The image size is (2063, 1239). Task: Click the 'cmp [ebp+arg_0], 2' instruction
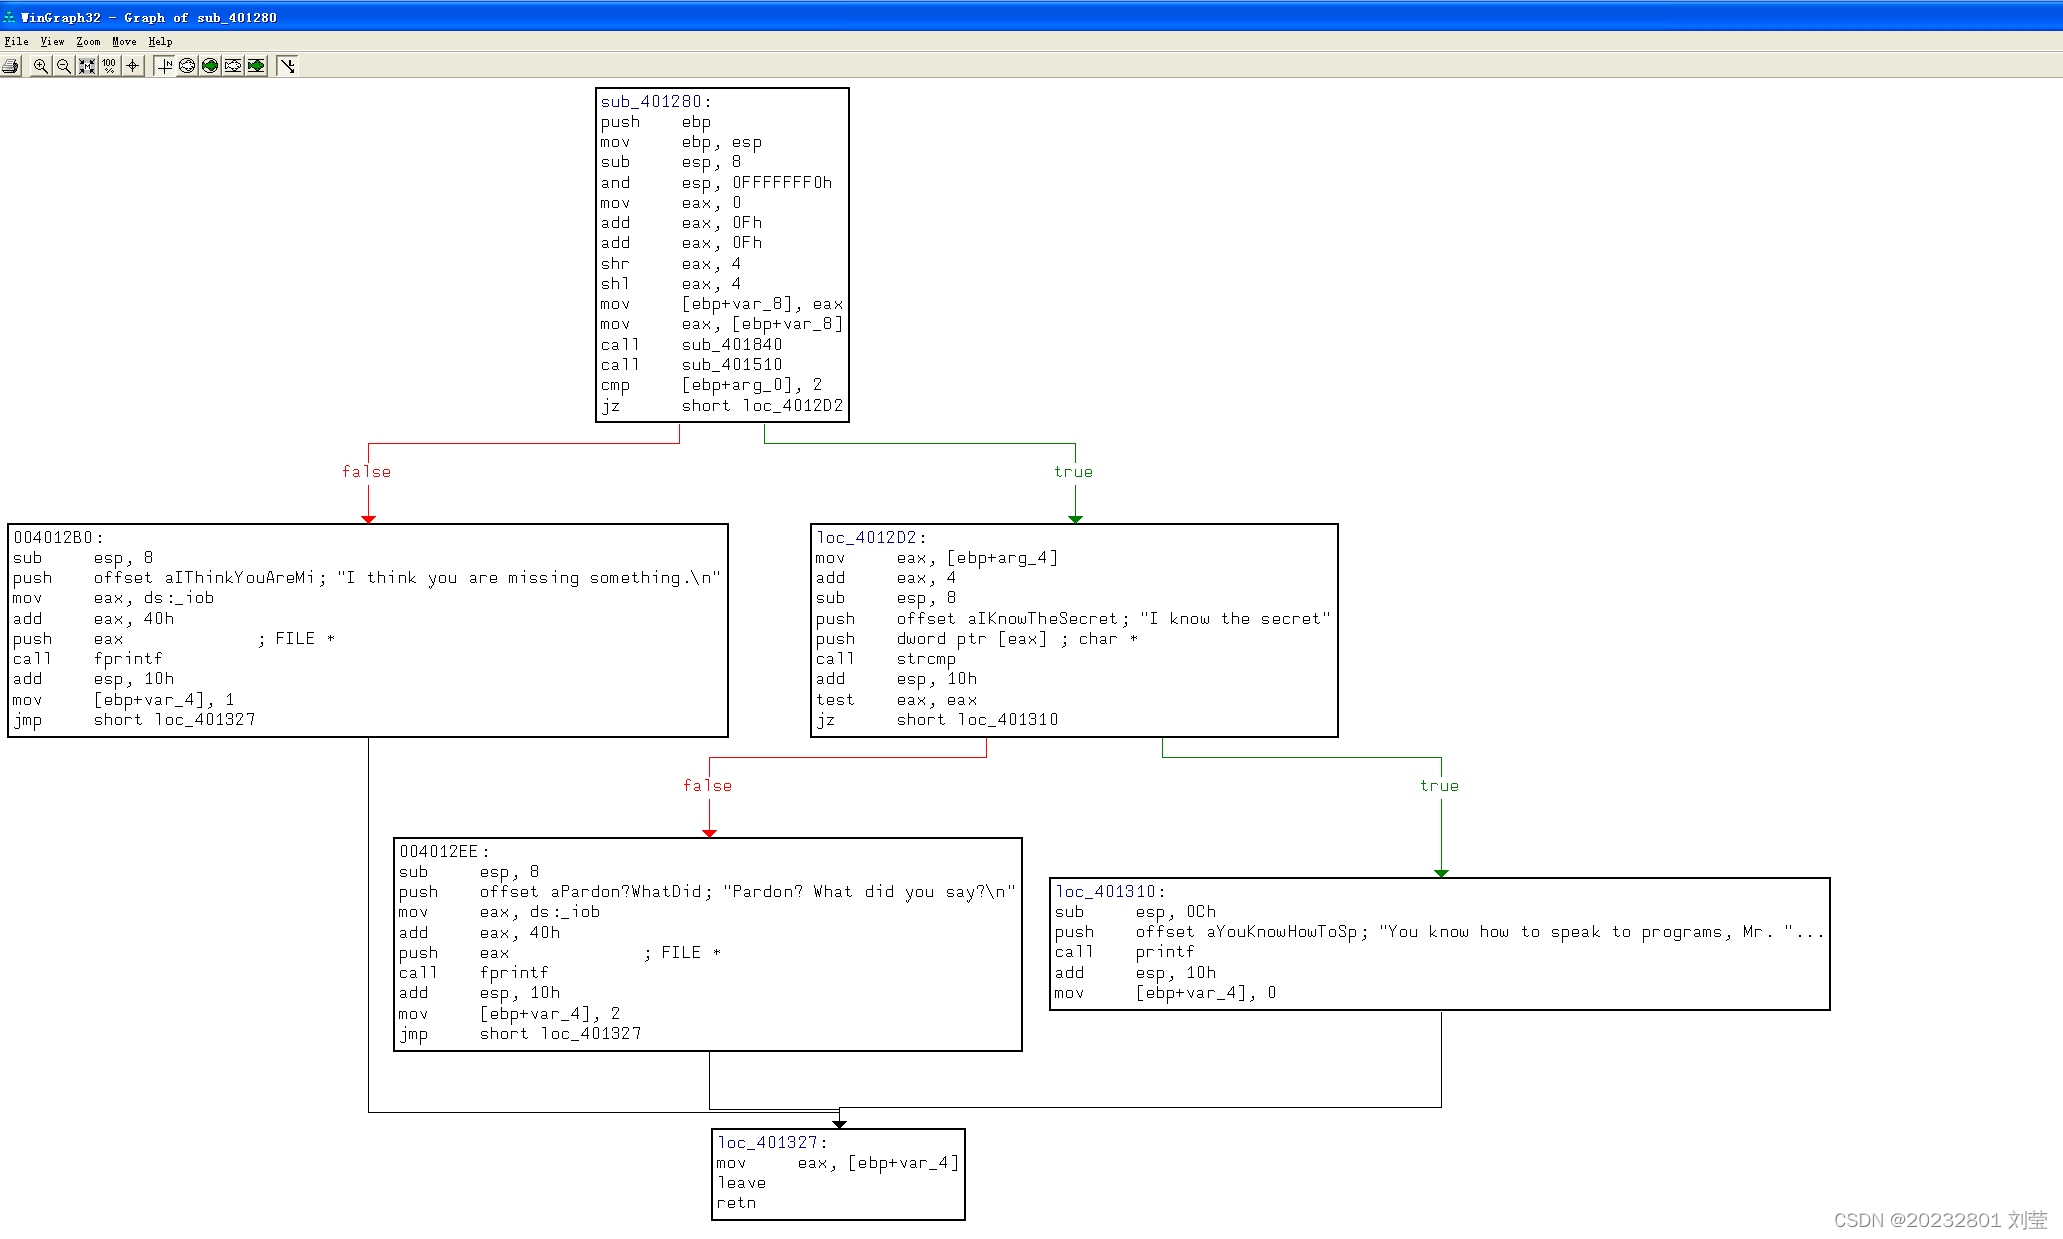711,385
